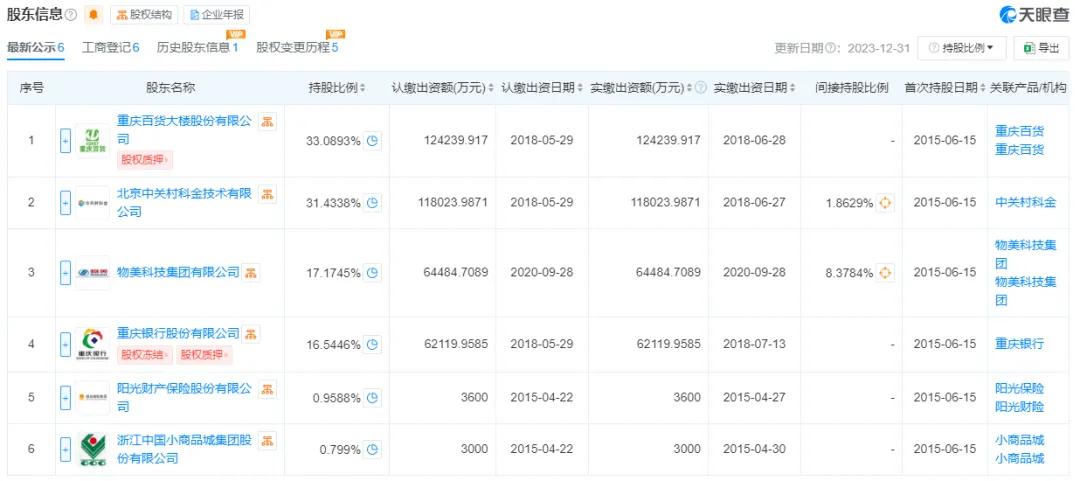The height and width of the screenshot is (481, 1080).
Task: Expand row 1 重庆百货大楼 plus icon
Action: [x=65, y=141]
